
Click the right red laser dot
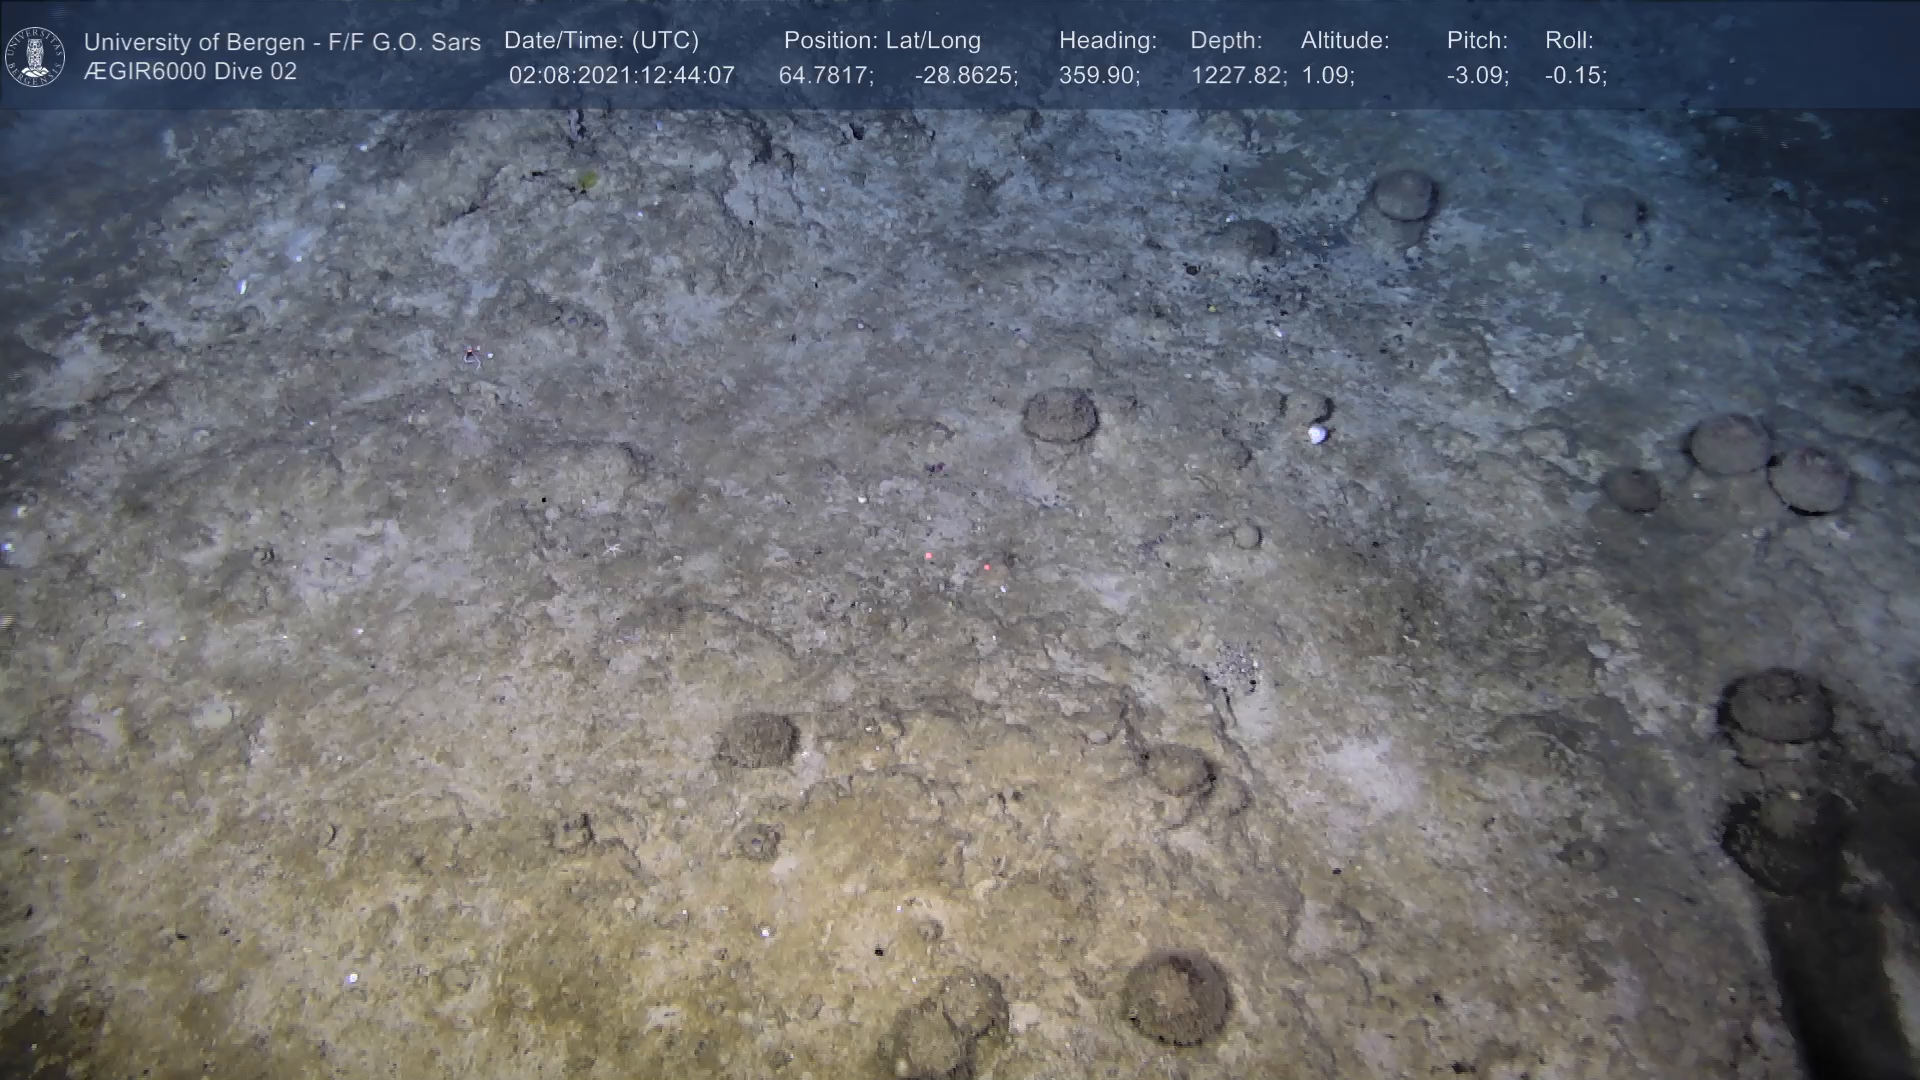(987, 567)
